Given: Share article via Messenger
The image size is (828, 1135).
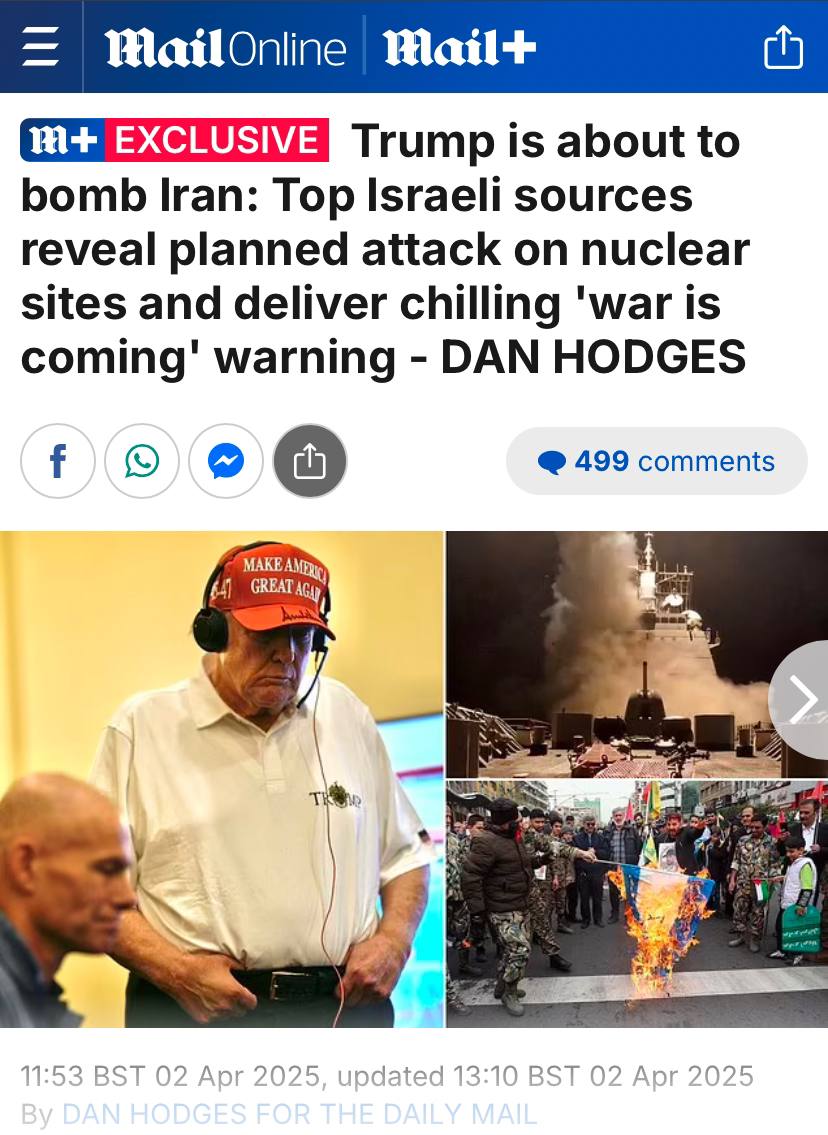Looking at the screenshot, I should 226,461.
